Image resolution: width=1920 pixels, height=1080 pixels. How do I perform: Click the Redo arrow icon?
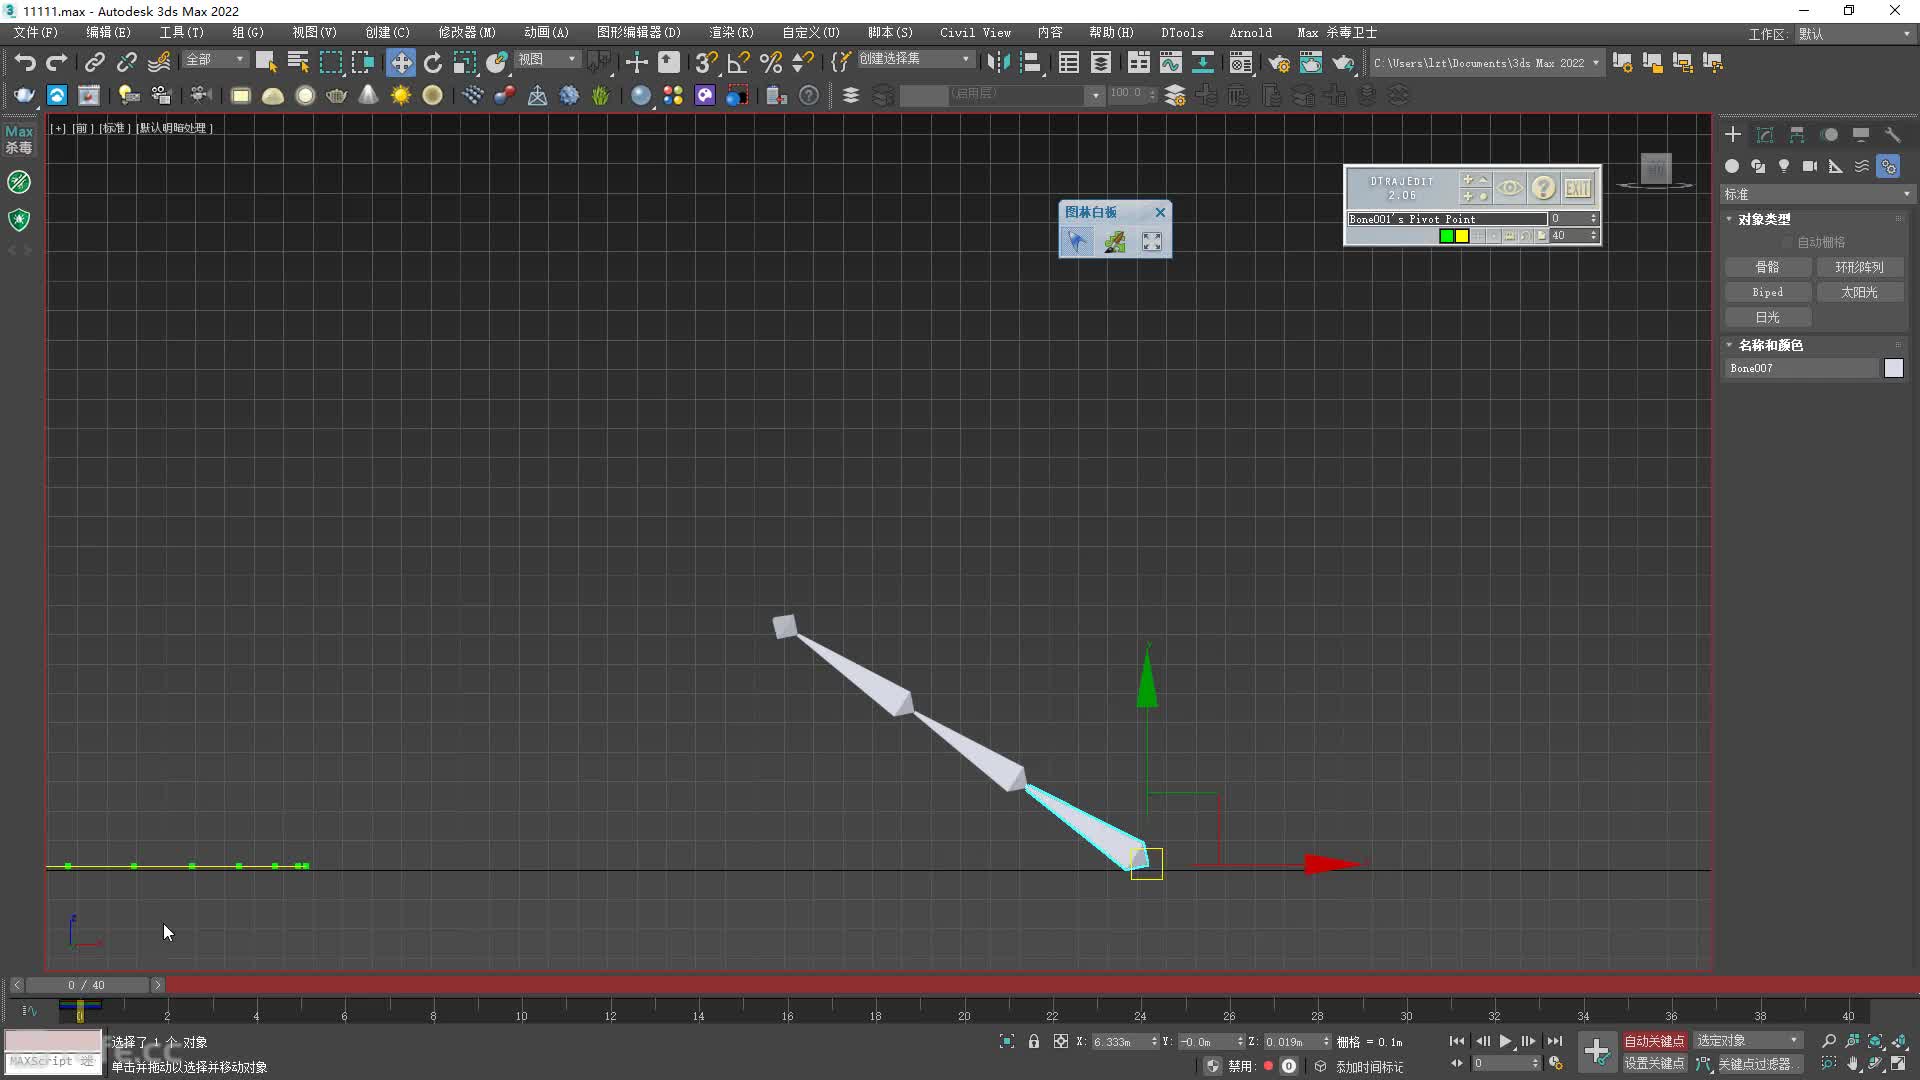[x=57, y=62]
